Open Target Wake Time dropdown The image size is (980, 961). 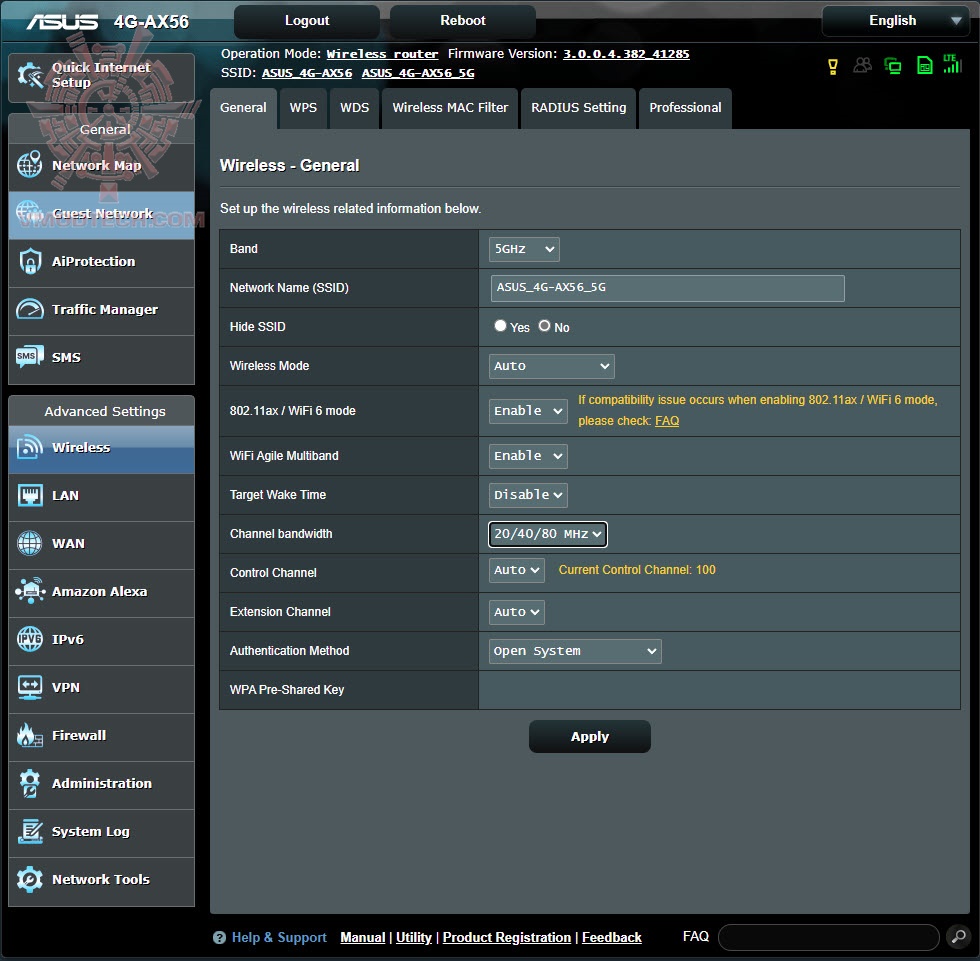(x=528, y=495)
